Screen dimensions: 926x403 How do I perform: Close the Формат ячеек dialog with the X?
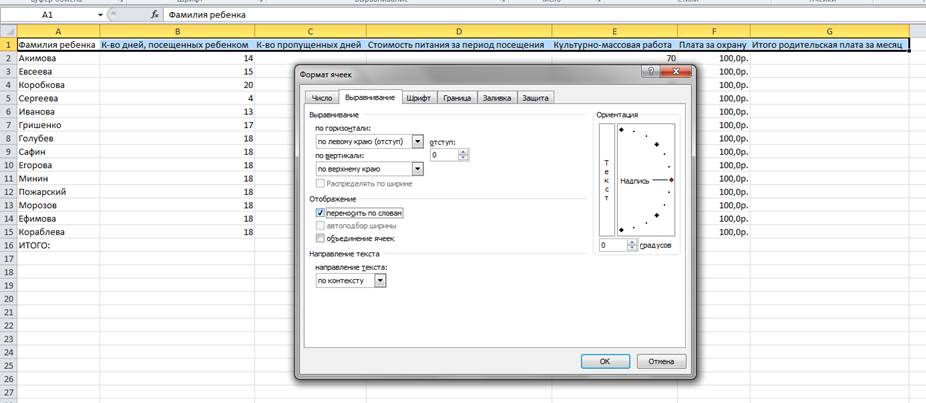674,71
